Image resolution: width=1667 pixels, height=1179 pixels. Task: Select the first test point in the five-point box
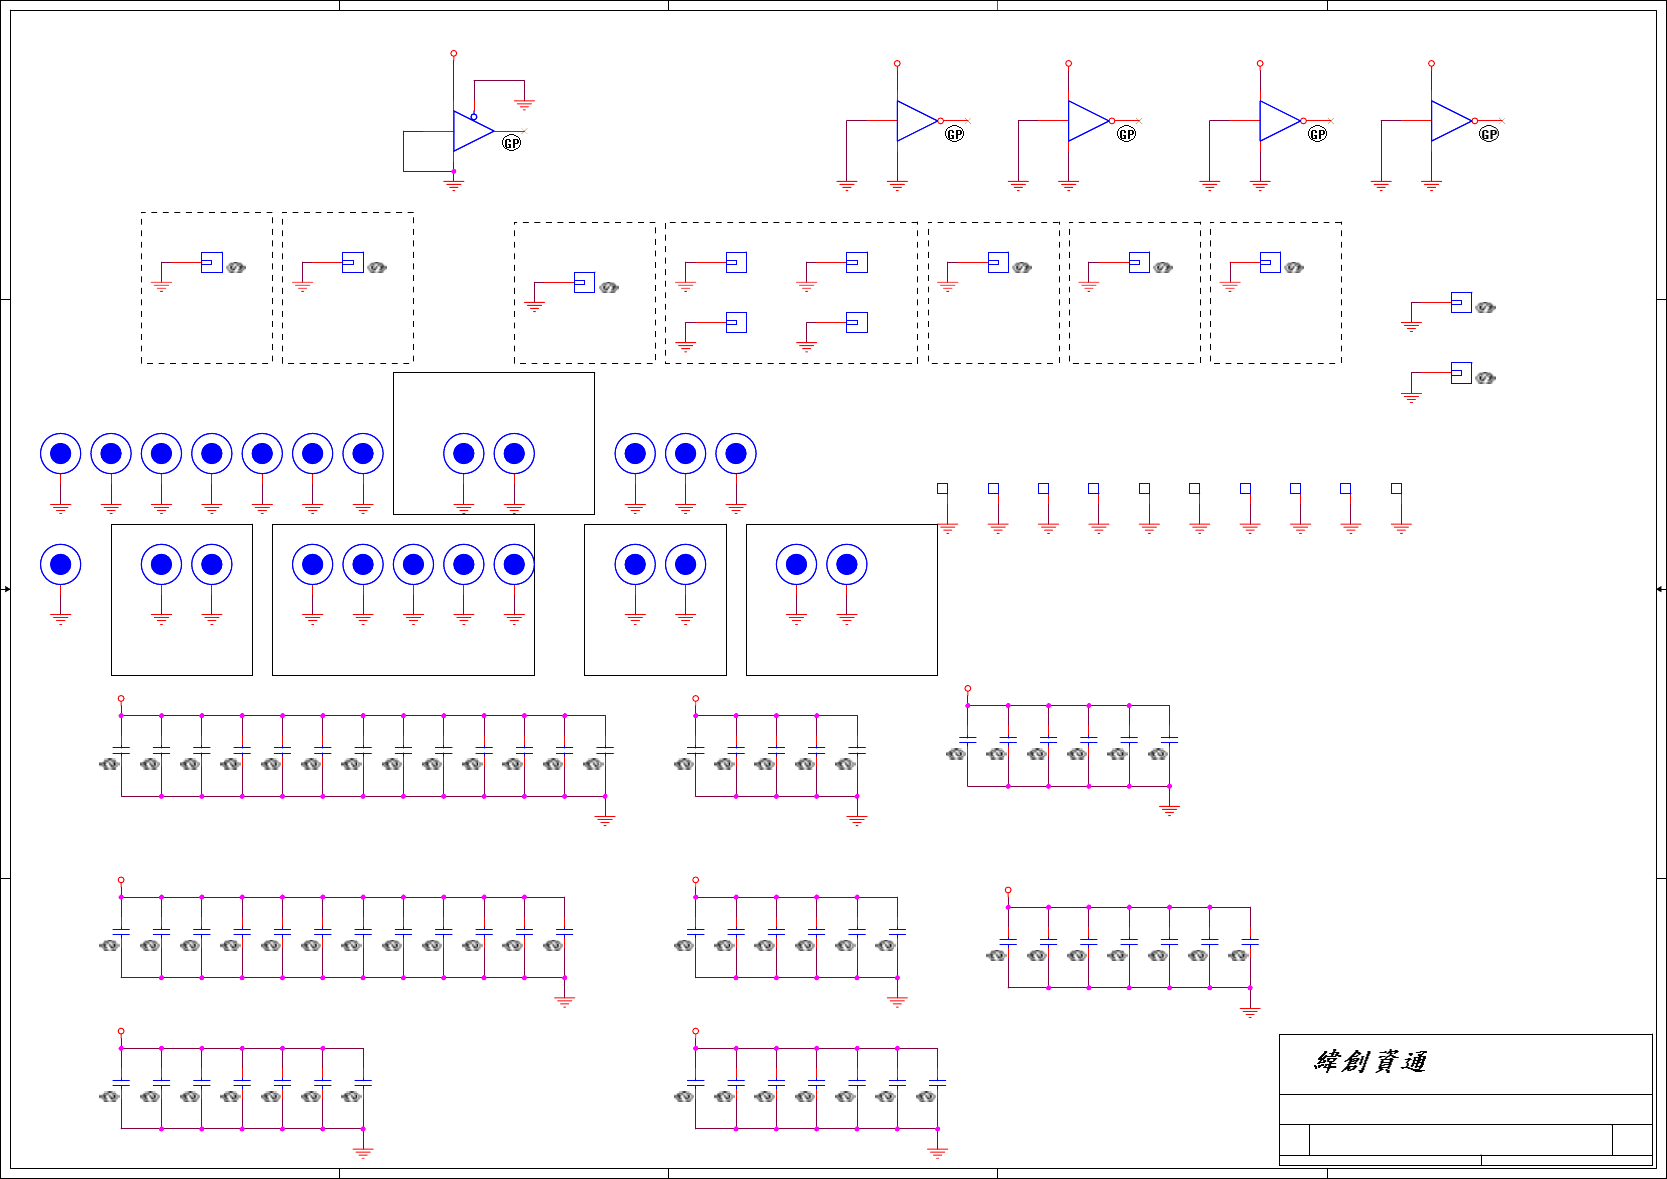click(x=313, y=565)
